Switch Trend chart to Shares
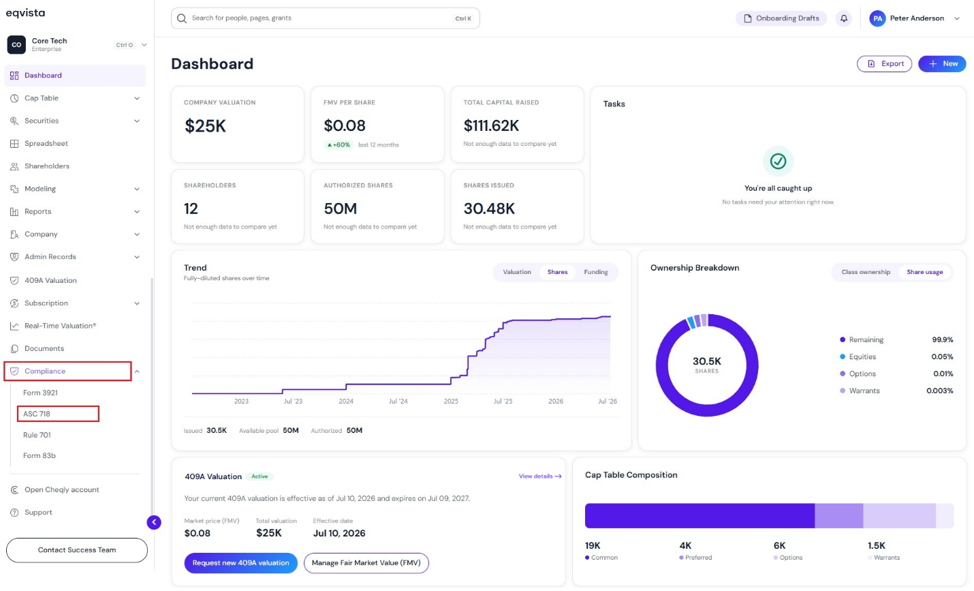The width and height of the screenshot is (974, 591). click(557, 272)
